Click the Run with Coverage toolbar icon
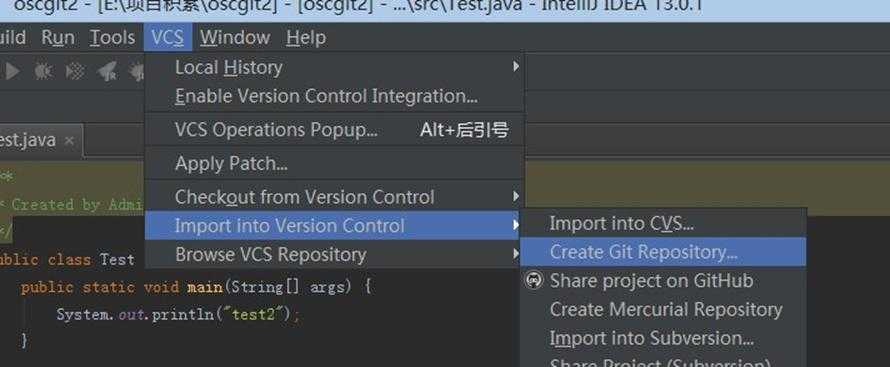The height and width of the screenshot is (367, 890). 75,71
